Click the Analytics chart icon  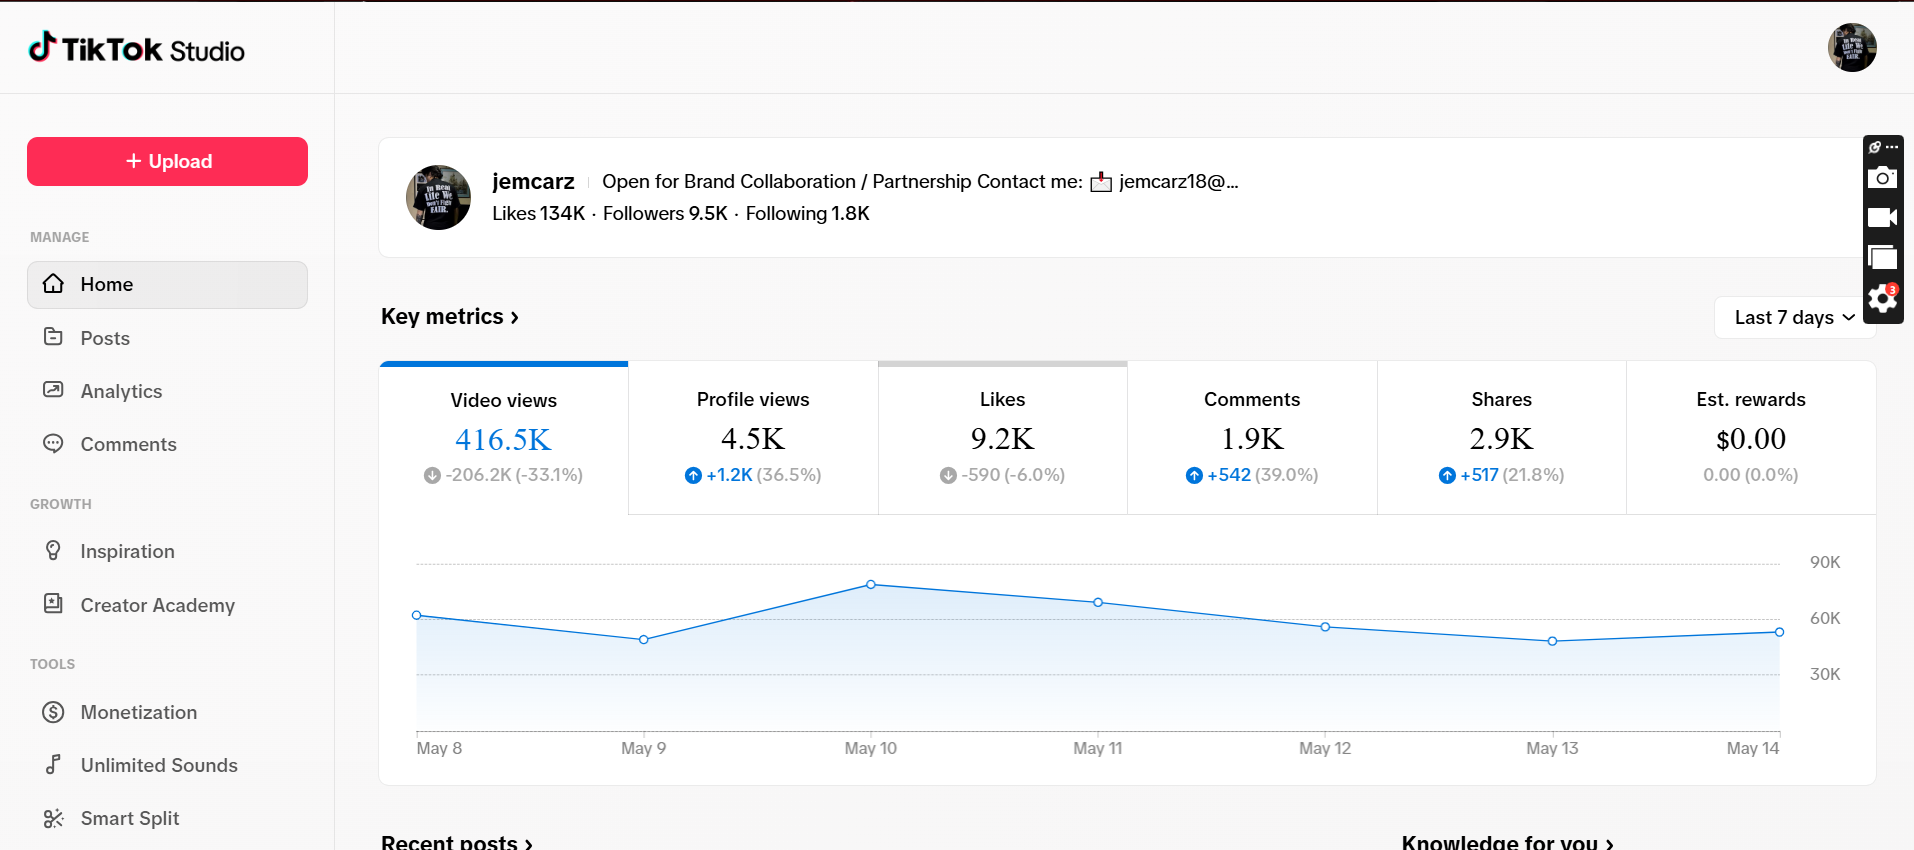point(54,390)
